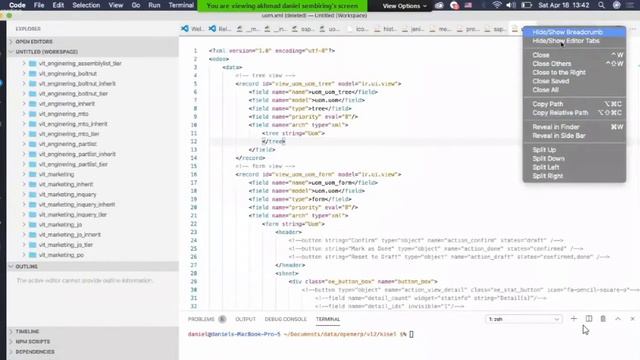
Task: Click in the terminal prompt input area
Action: click(411, 334)
